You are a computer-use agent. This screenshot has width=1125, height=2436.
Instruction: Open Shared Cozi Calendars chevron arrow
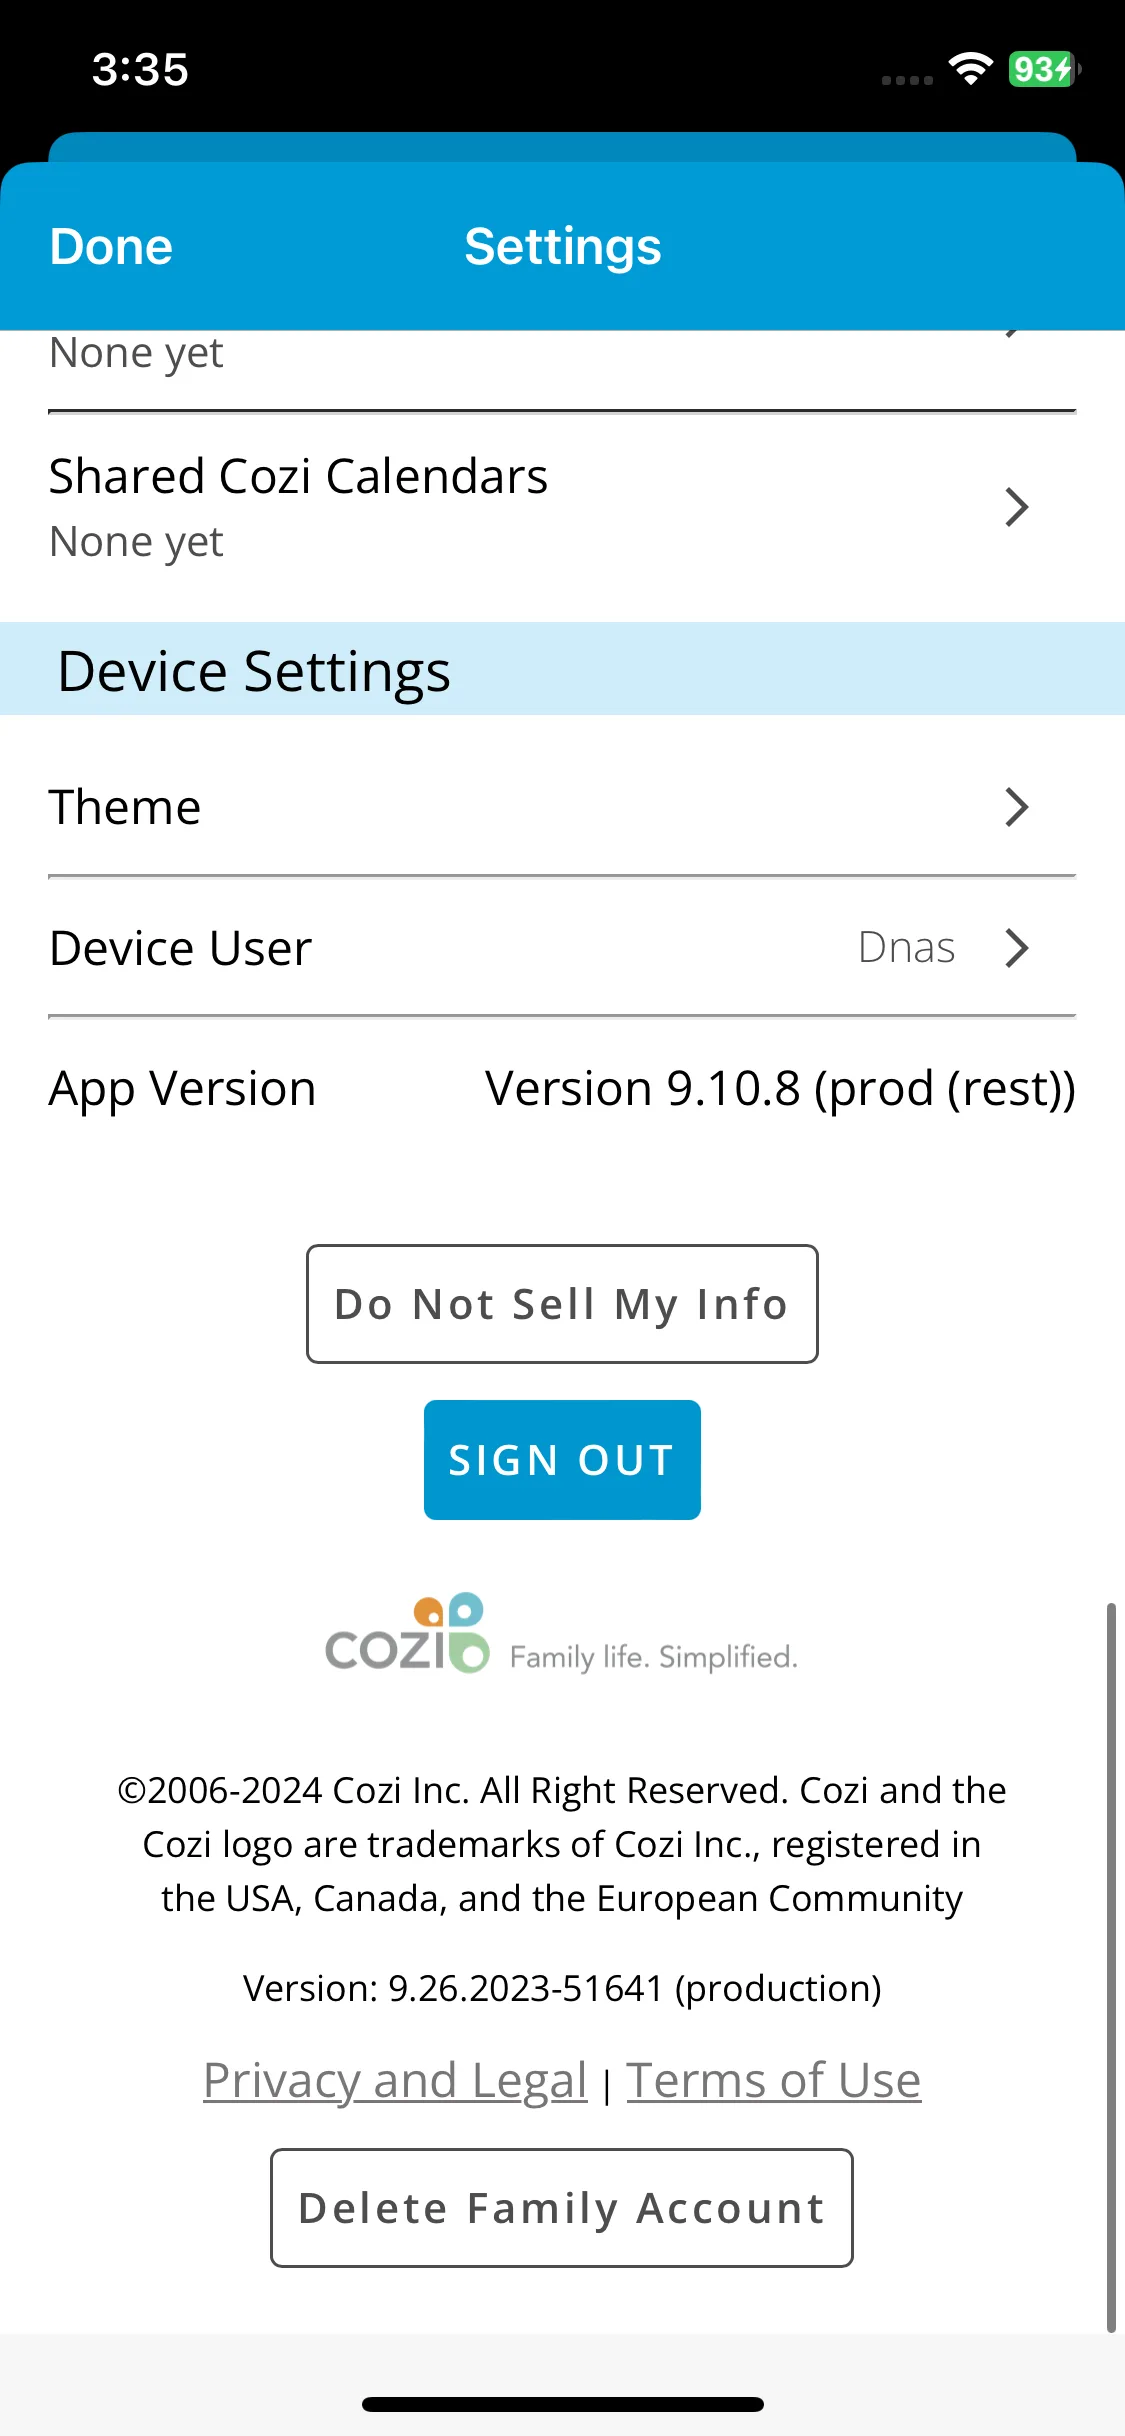point(1017,507)
